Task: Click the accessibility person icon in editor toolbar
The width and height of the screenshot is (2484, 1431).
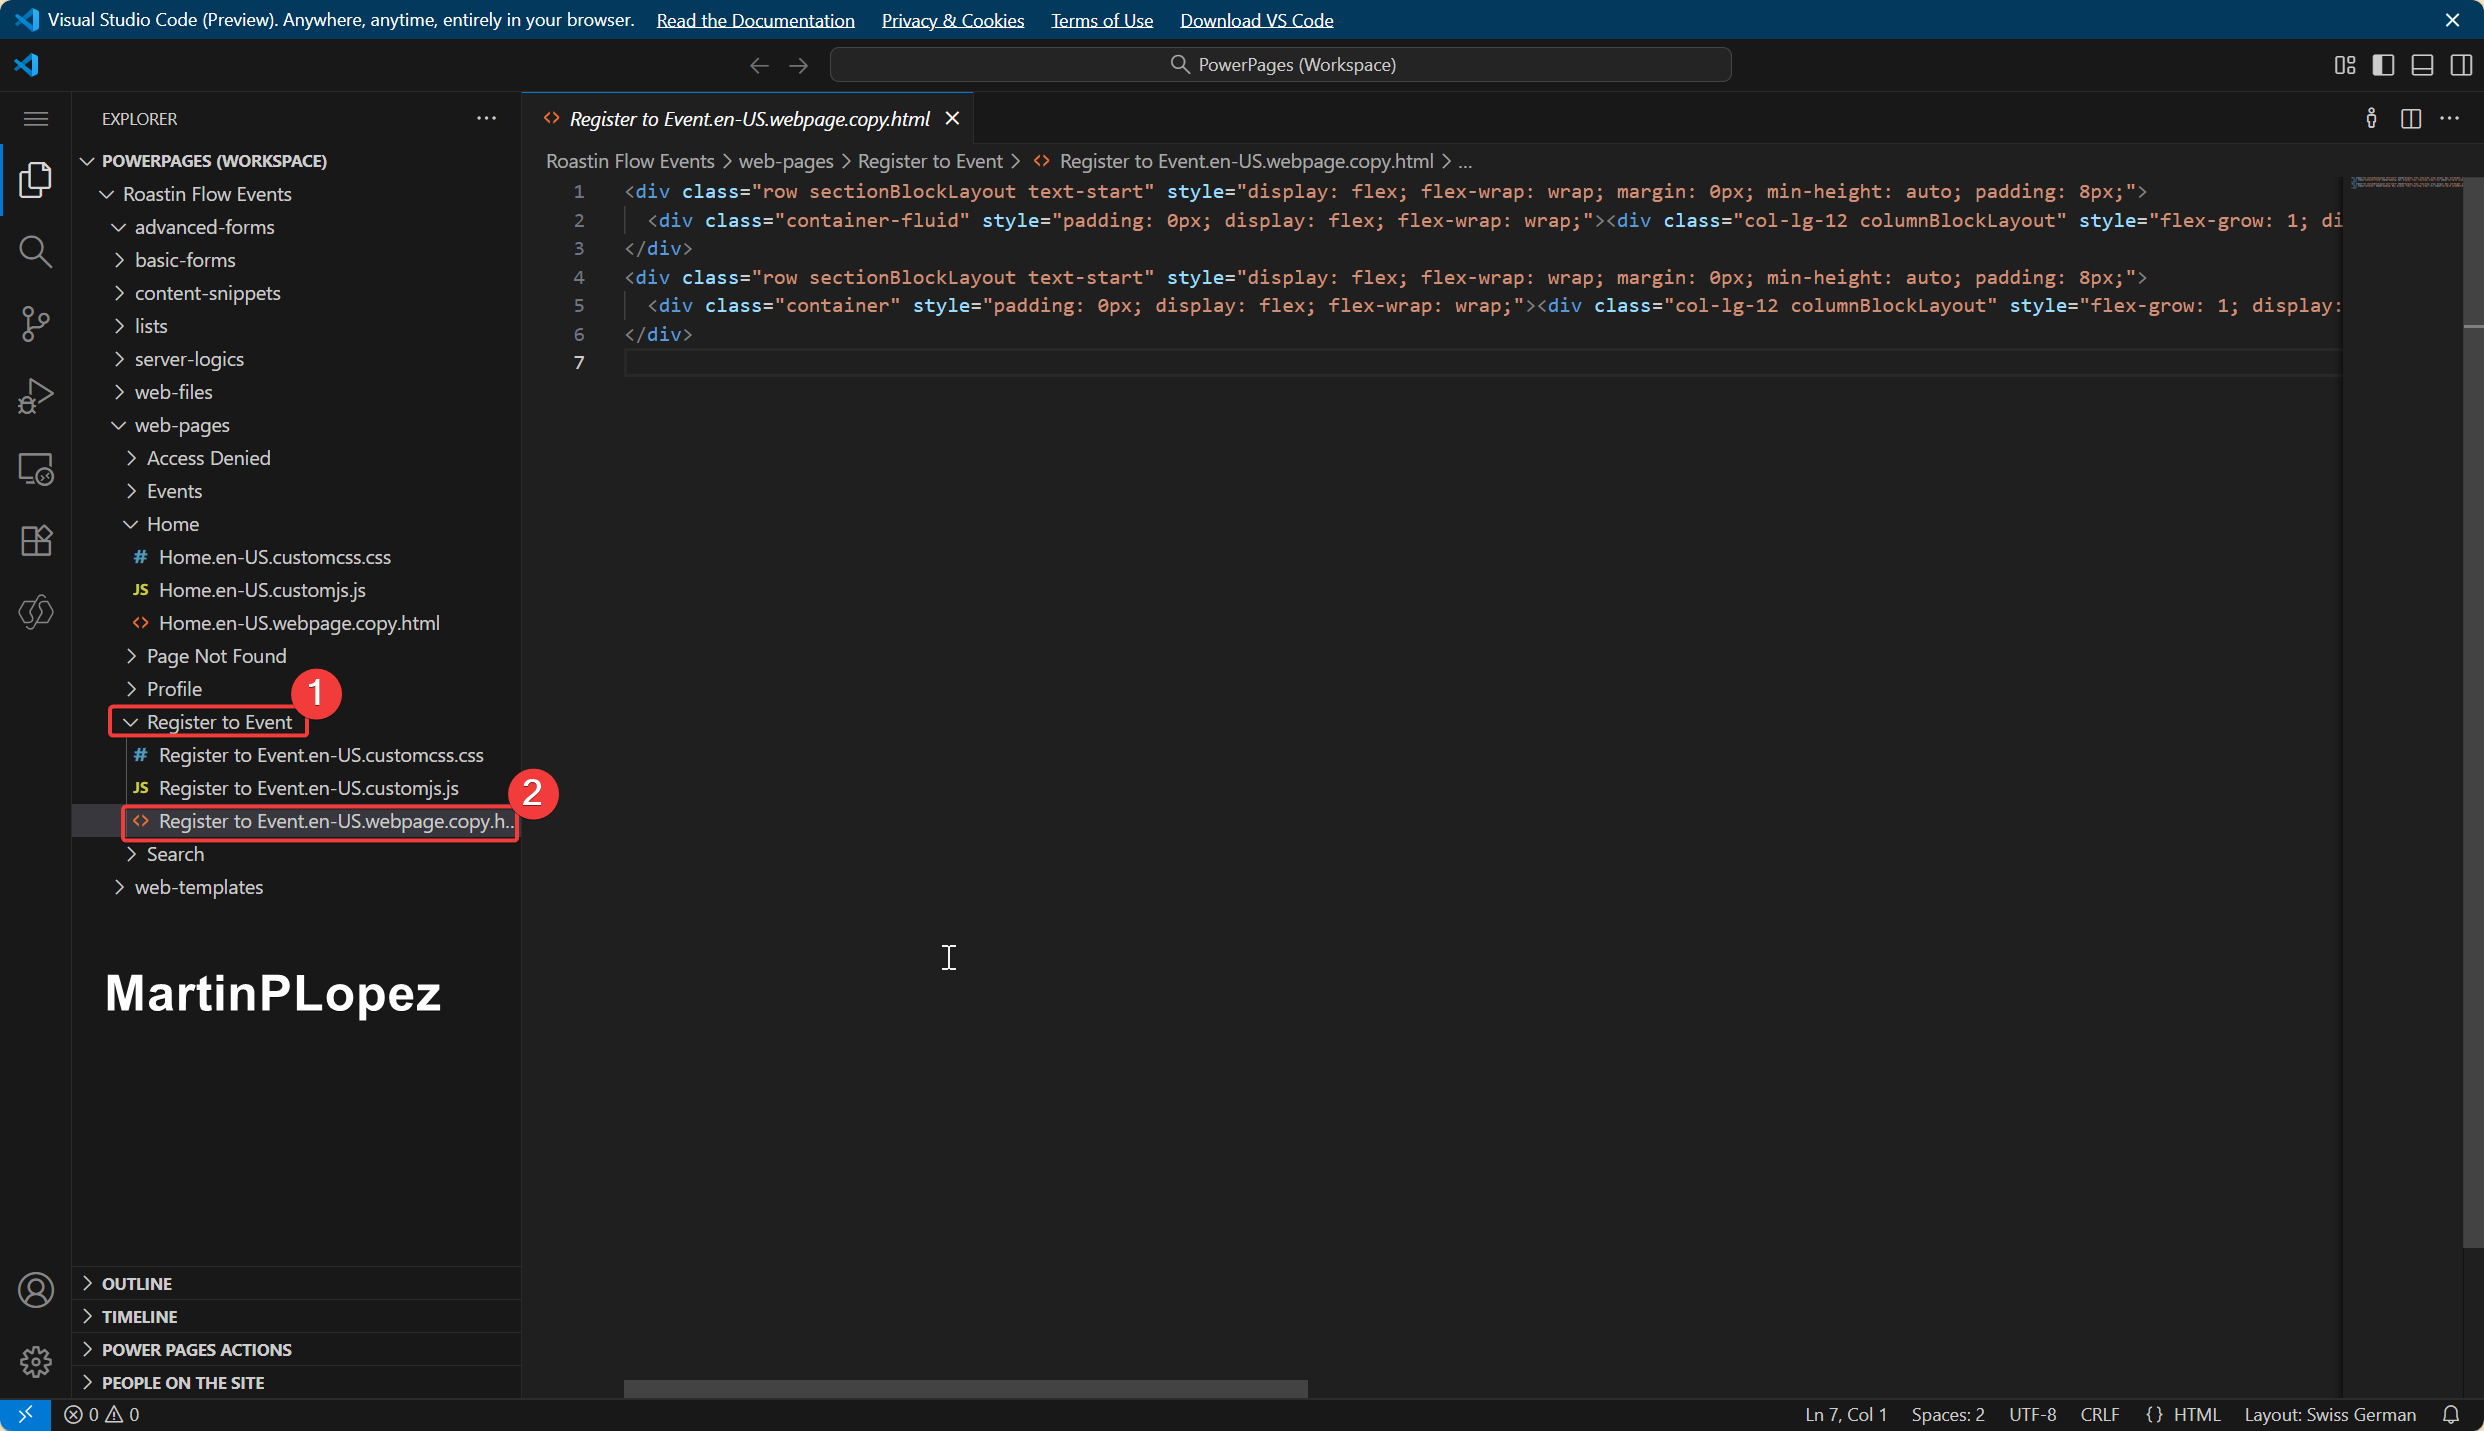Action: [2371, 118]
